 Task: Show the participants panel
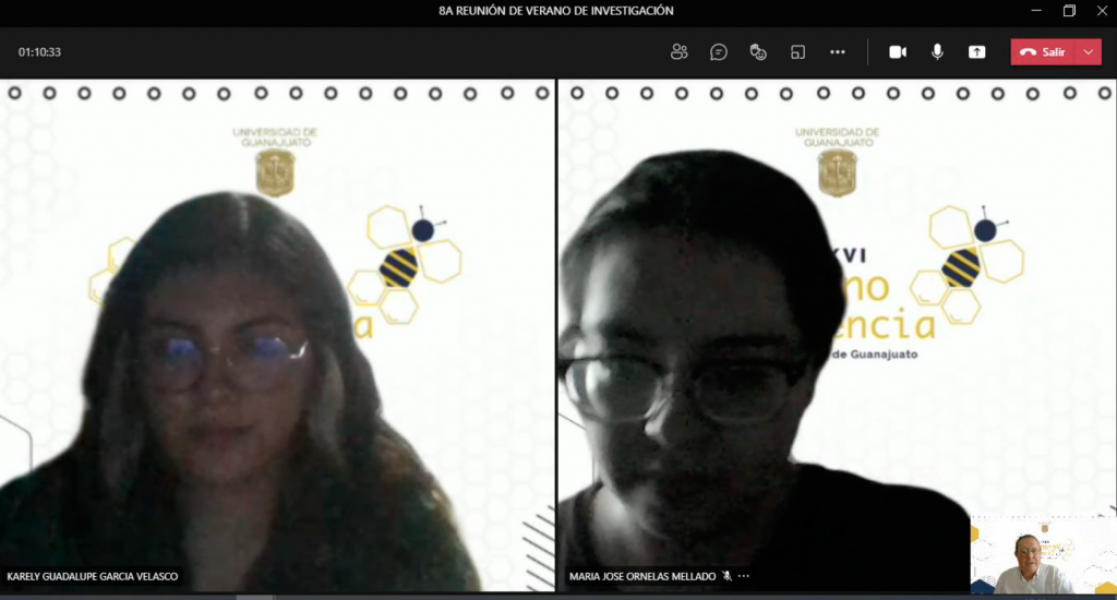pyautogui.click(x=679, y=52)
